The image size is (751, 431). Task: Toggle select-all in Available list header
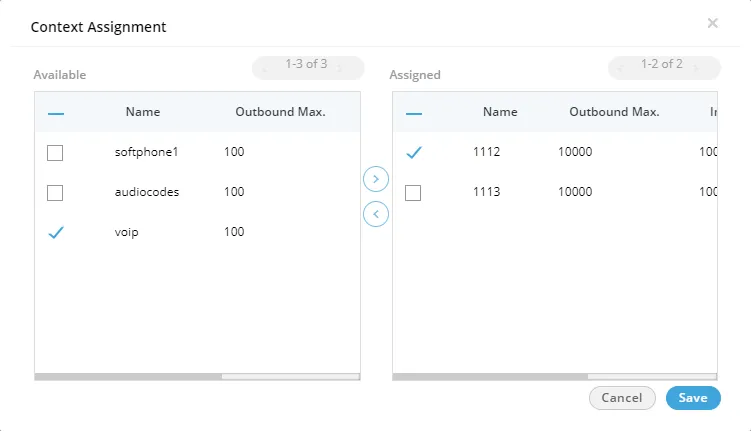click(56, 113)
